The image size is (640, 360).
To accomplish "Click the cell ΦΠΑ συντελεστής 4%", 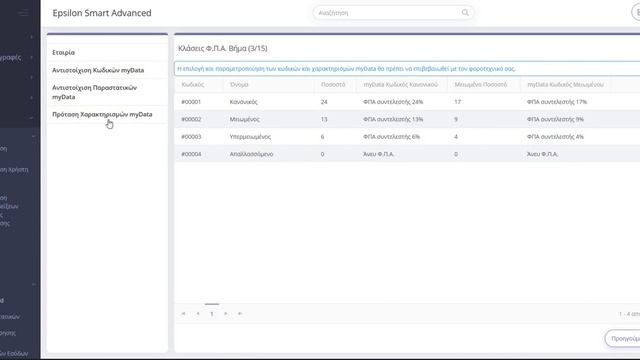I will (555, 137).
